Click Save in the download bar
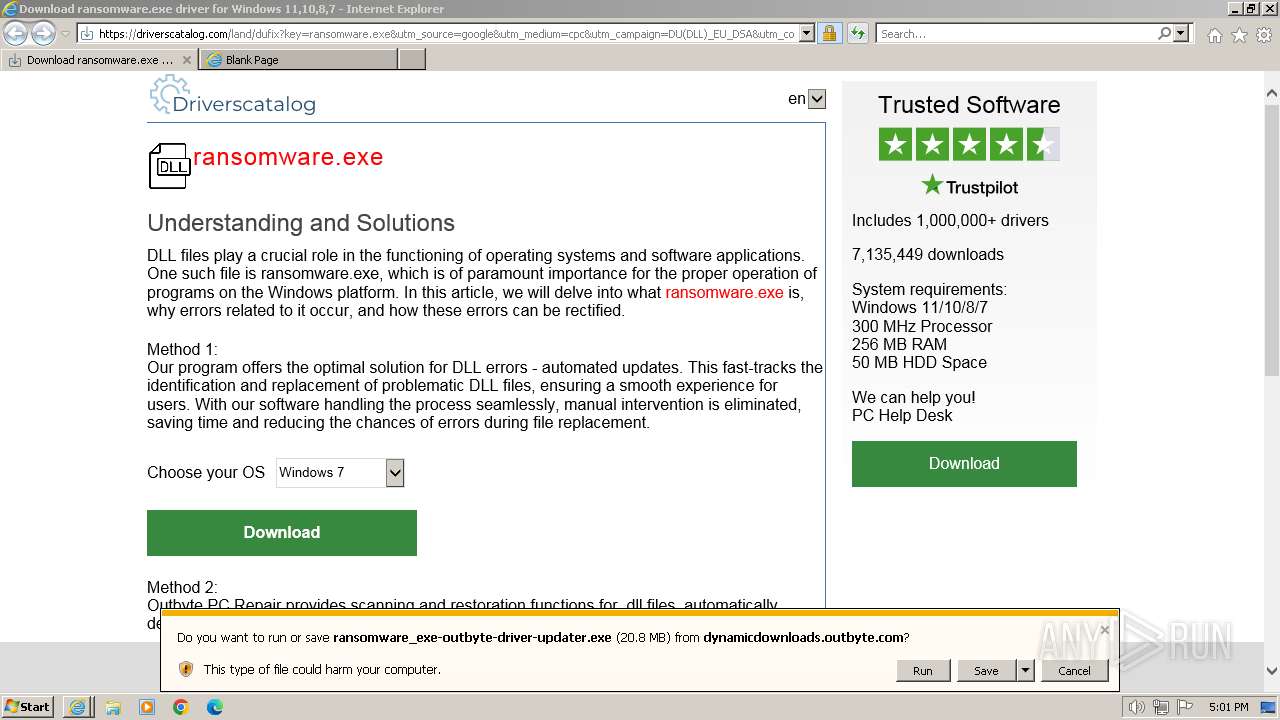The width and height of the screenshot is (1280, 720). click(986, 671)
